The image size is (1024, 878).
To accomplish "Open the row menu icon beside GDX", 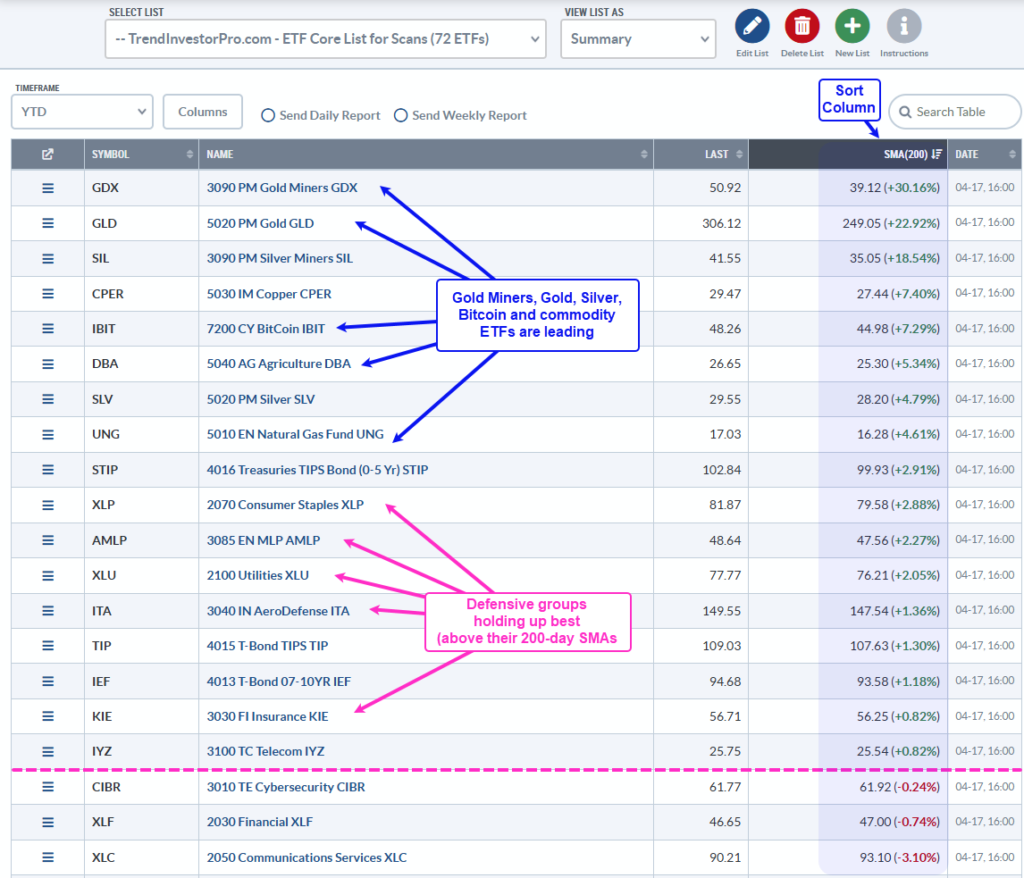I will tap(46, 187).
